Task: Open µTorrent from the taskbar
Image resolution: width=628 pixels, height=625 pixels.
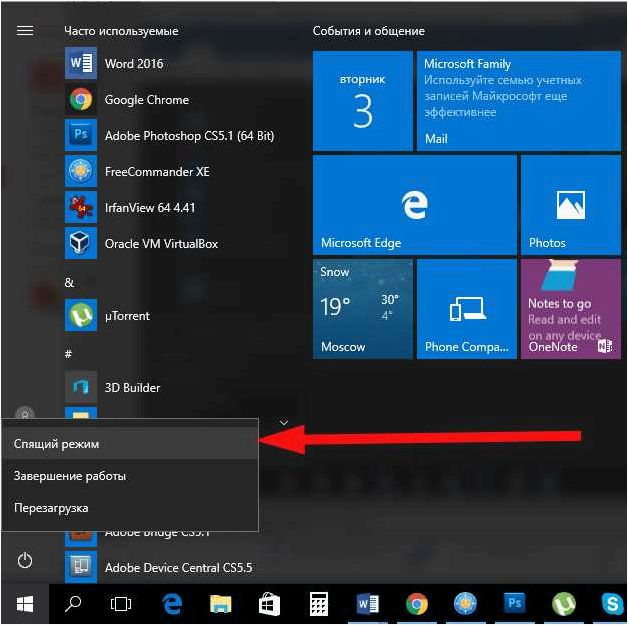Action: (564, 604)
